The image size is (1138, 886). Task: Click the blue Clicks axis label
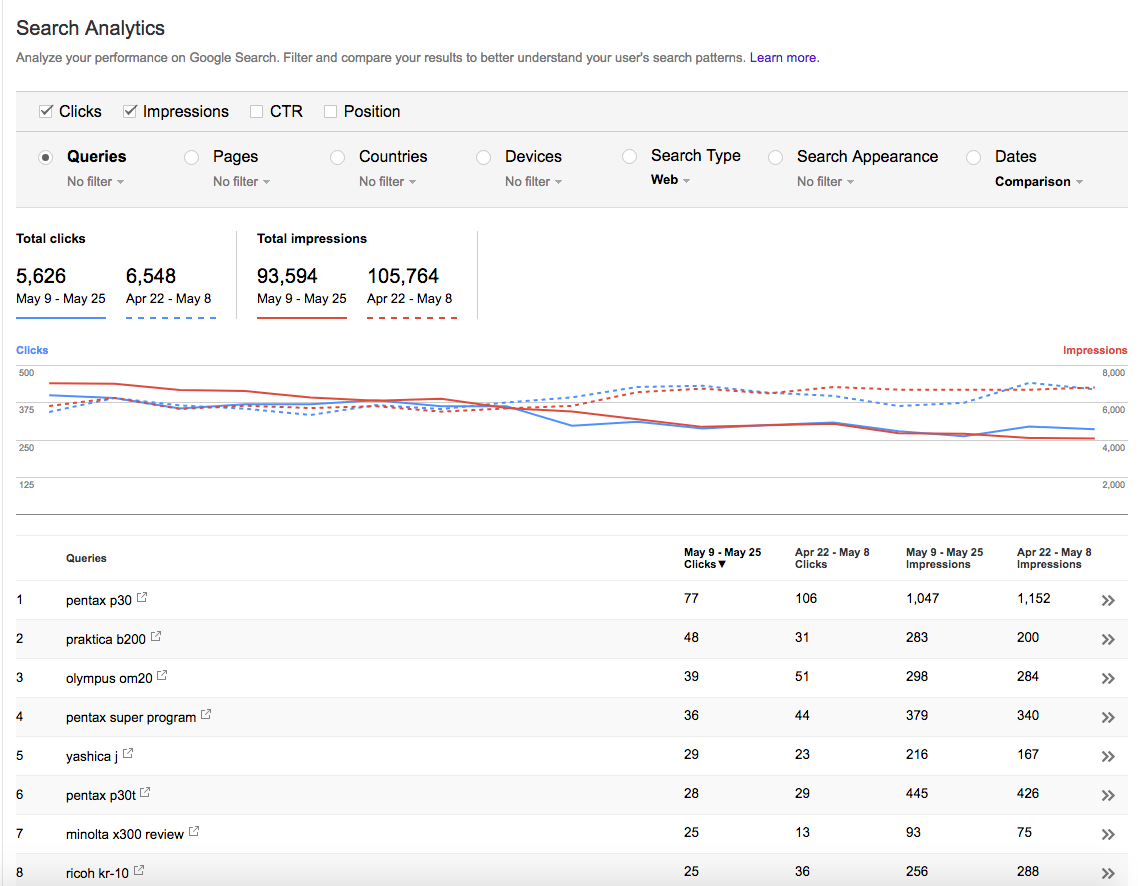pos(32,350)
